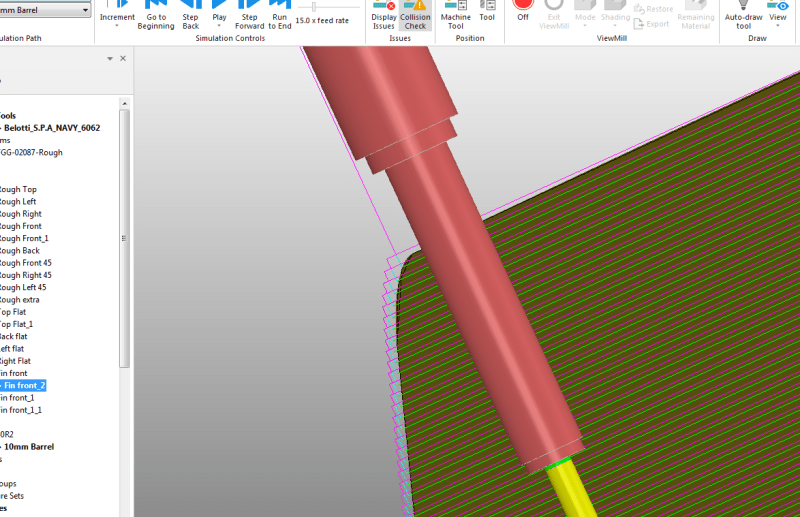Select the GG-02087-Rough NC program
This screenshot has width=800, height=517.
coord(31,152)
